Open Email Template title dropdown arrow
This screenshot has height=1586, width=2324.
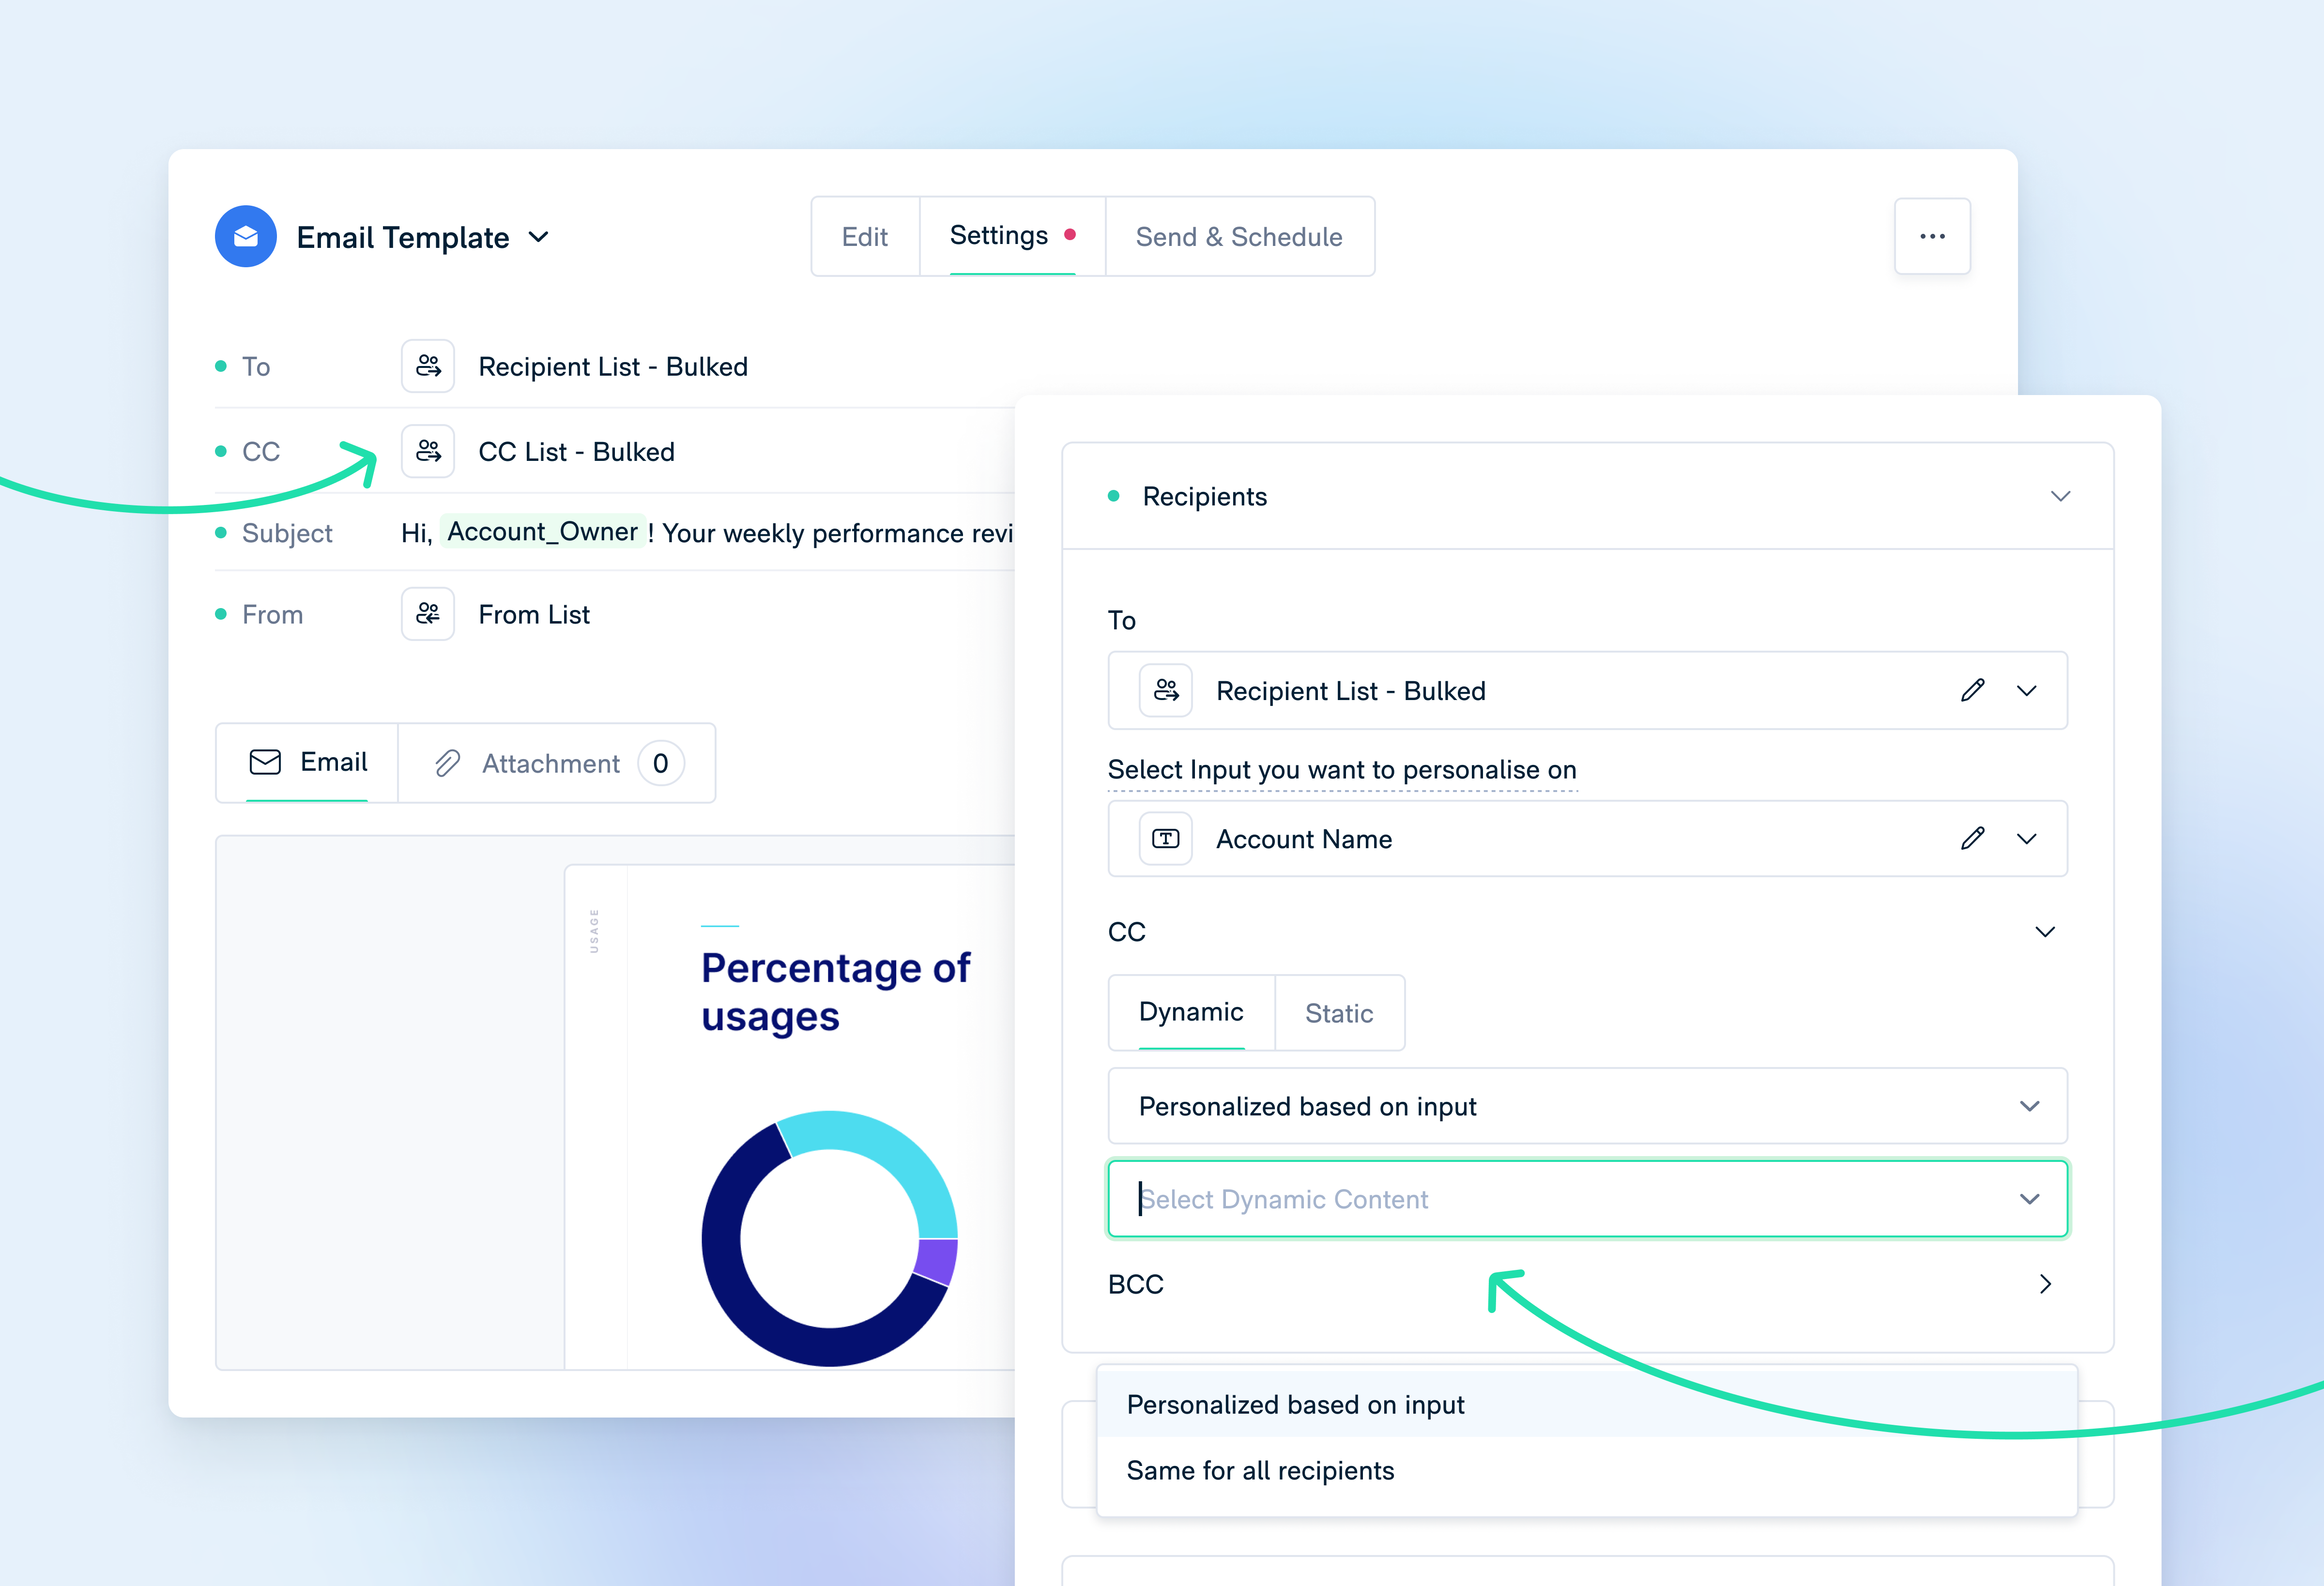tap(539, 237)
